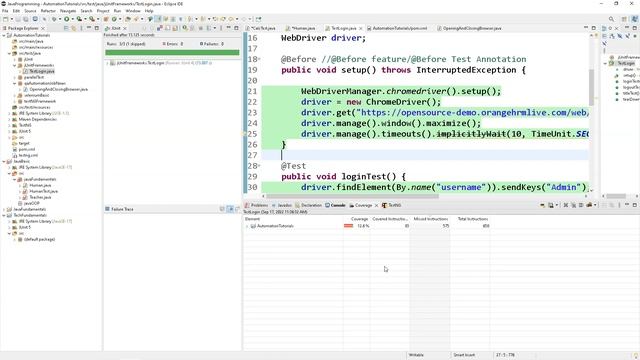The width and height of the screenshot is (640, 360).
Task: Open the Navigate menu
Action: [x=68, y=11]
